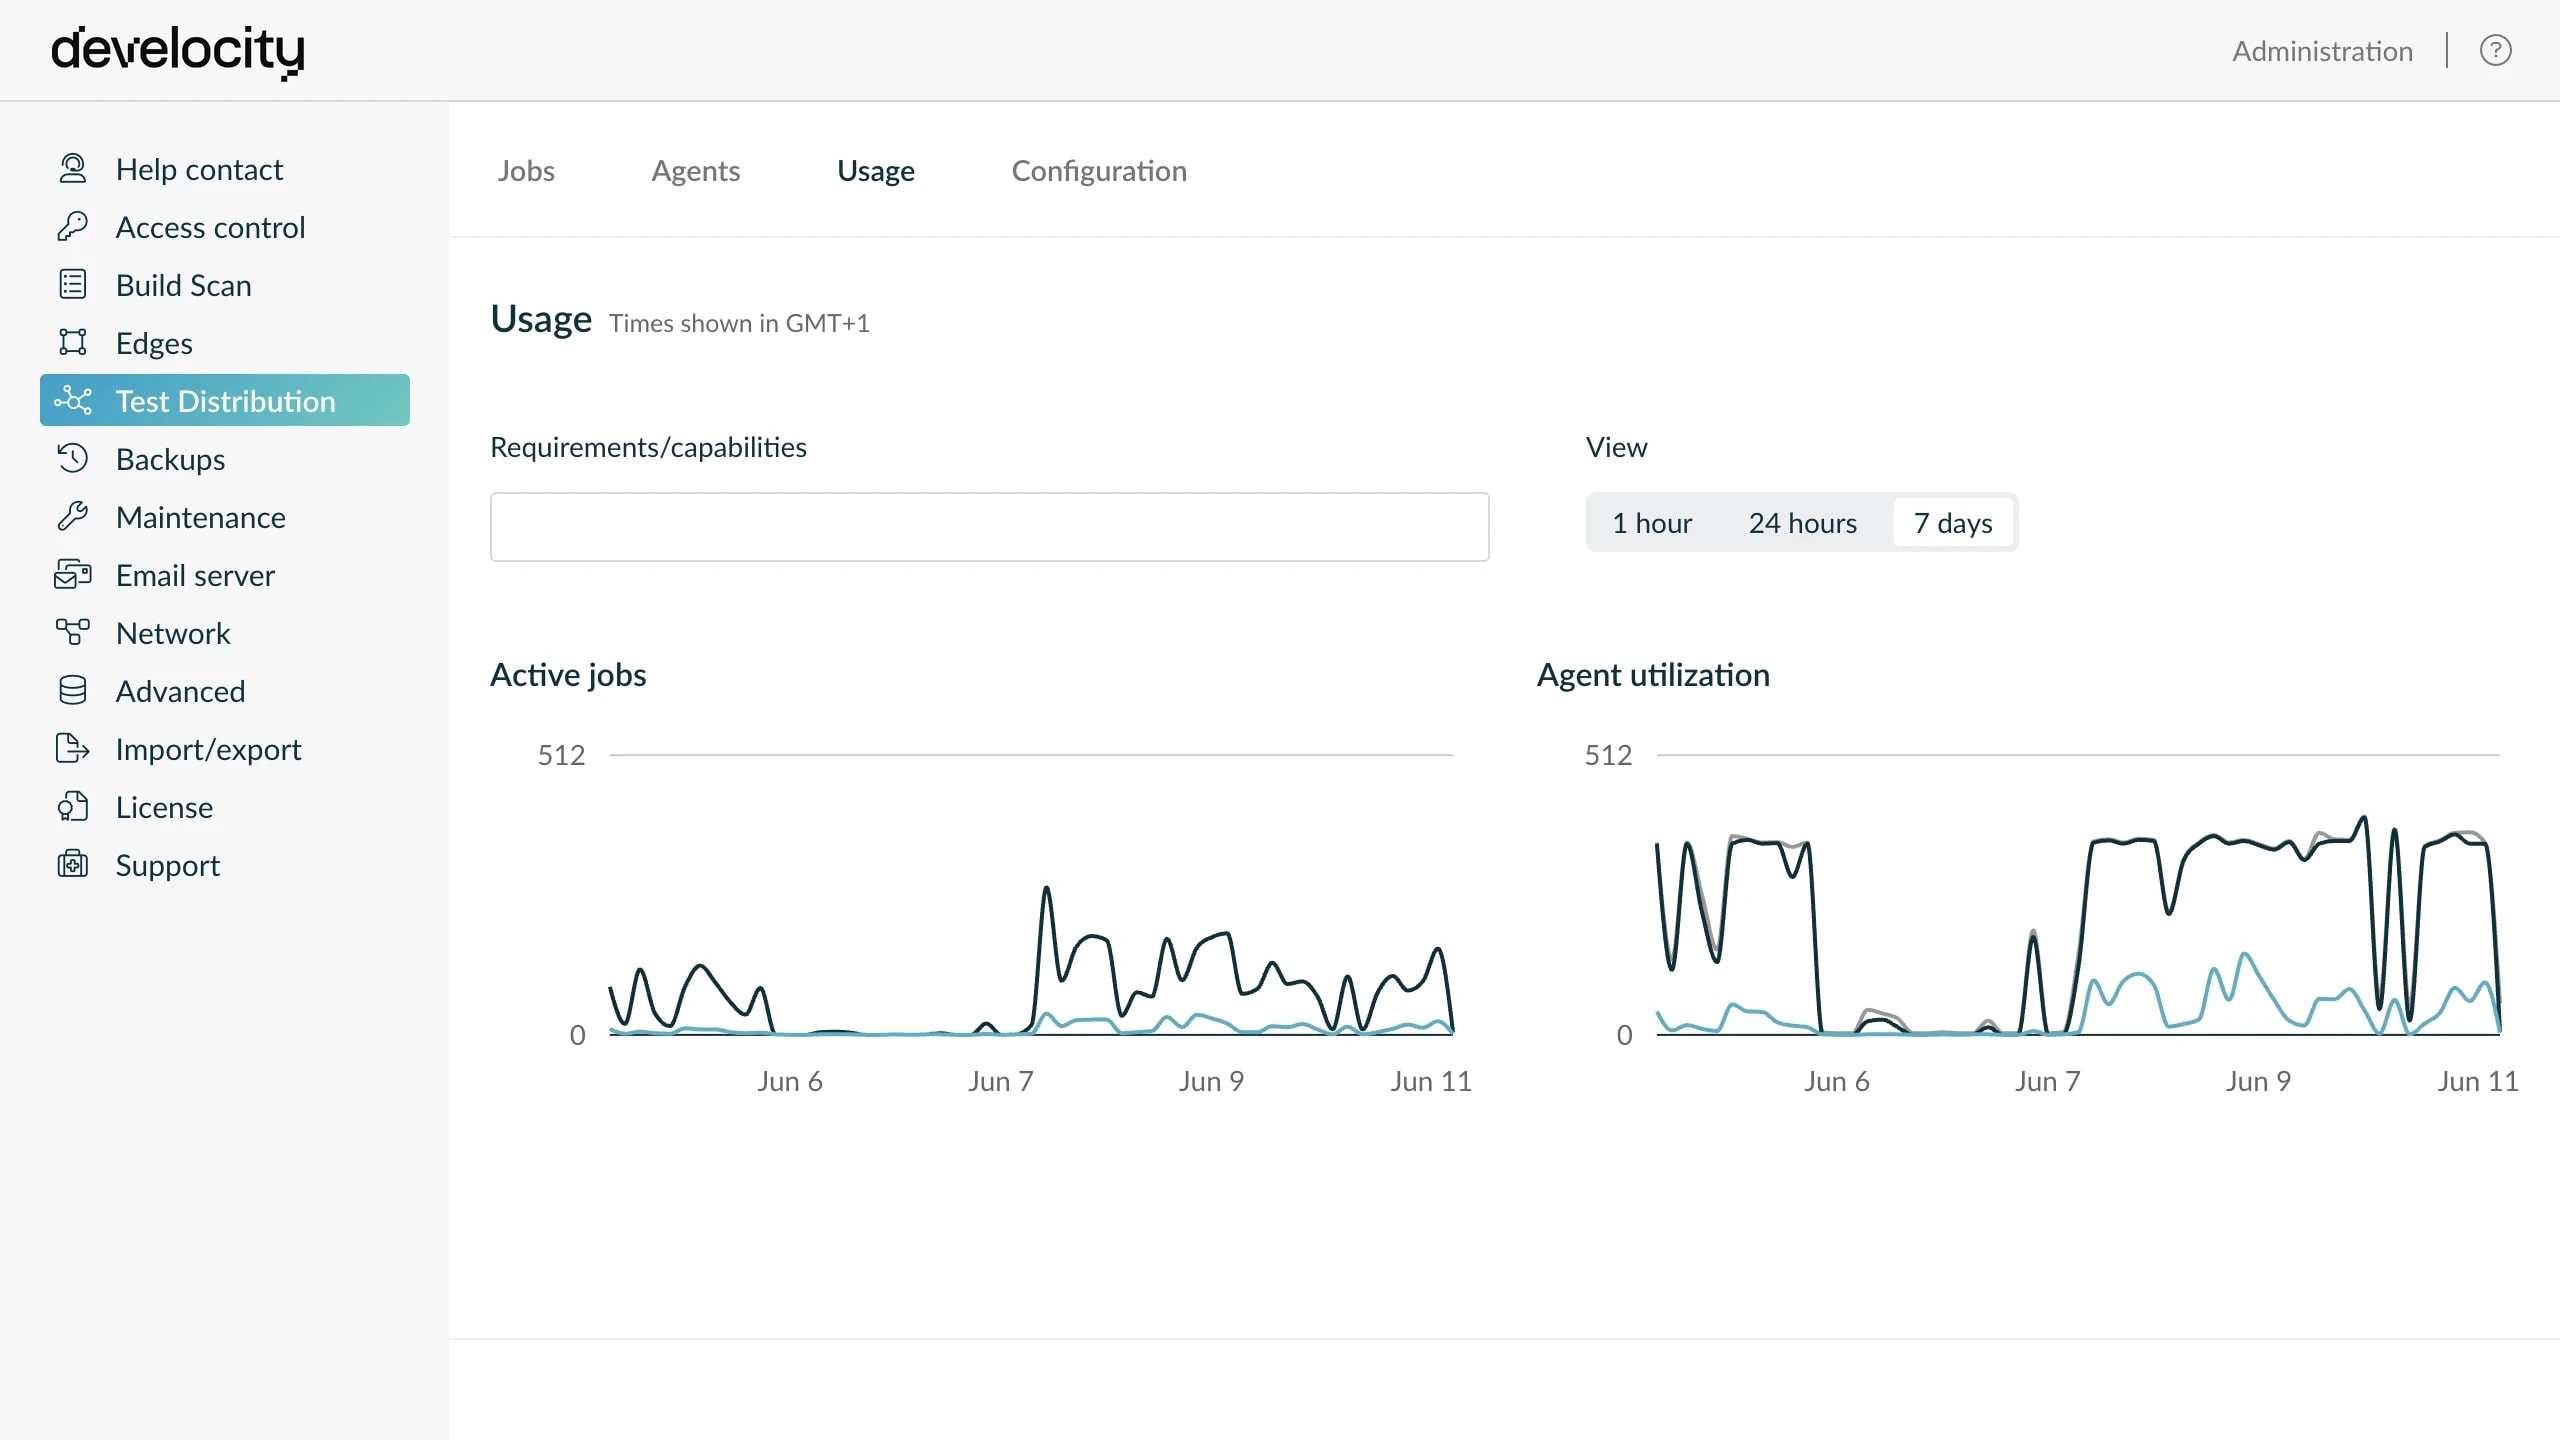The image size is (2560, 1440).
Task: Switch to the Agents tab
Action: (696, 171)
